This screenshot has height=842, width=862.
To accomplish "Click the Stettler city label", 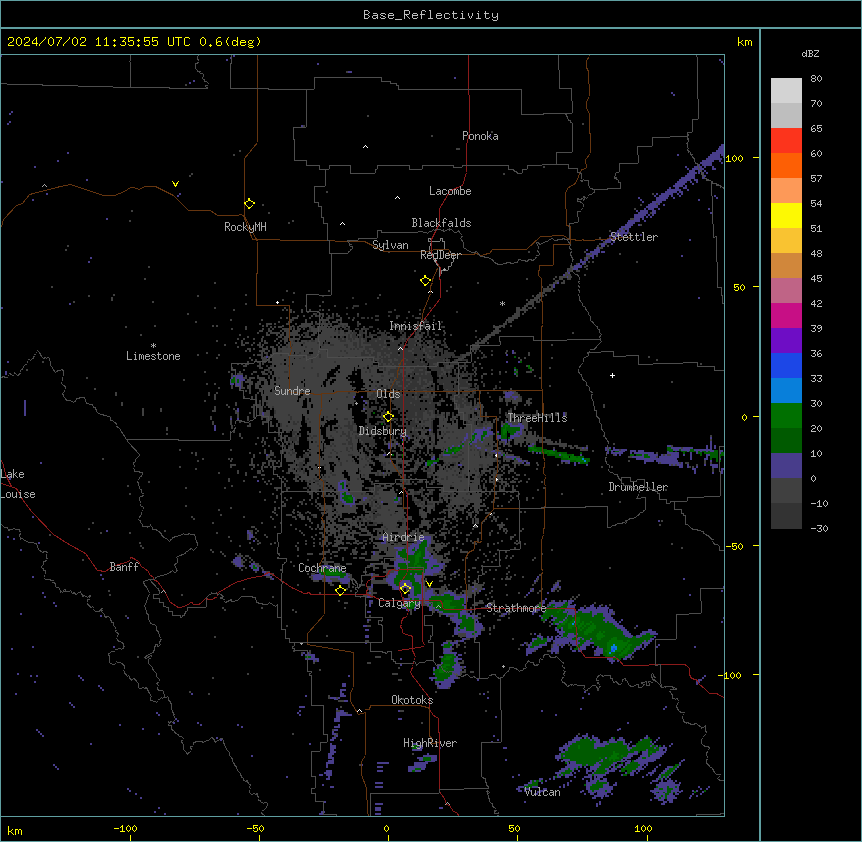I will pos(634,237).
